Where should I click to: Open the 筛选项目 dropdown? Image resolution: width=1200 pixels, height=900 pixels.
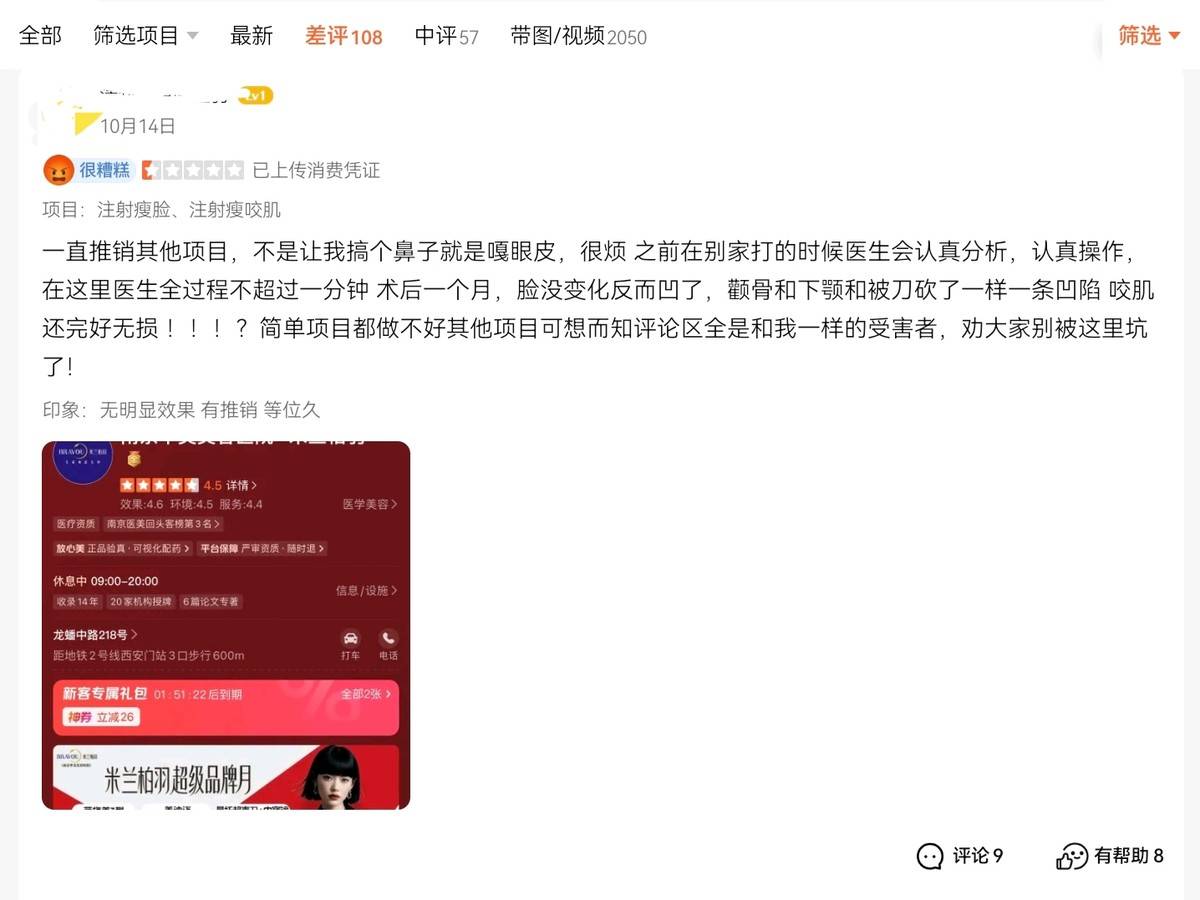coord(146,36)
